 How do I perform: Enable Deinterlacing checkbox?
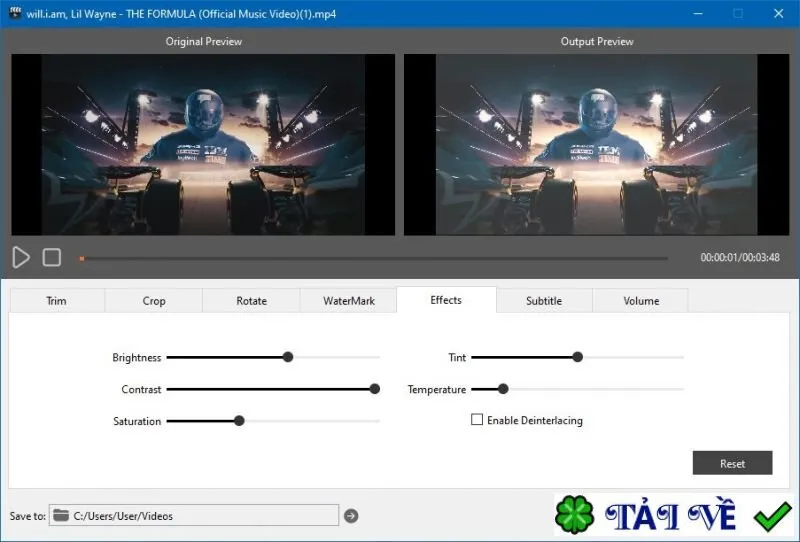click(x=477, y=420)
